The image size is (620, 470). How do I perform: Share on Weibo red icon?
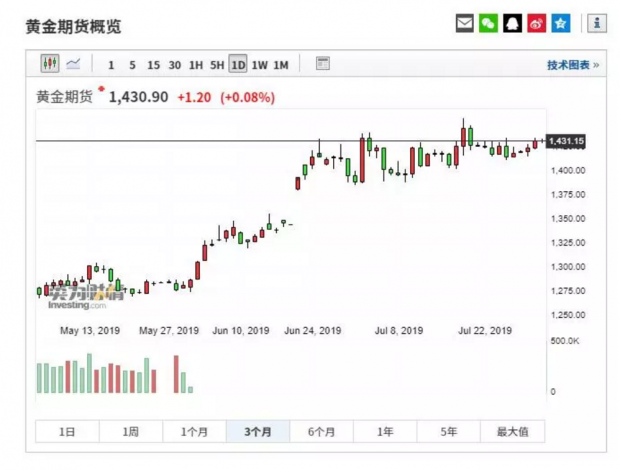coord(537,23)
